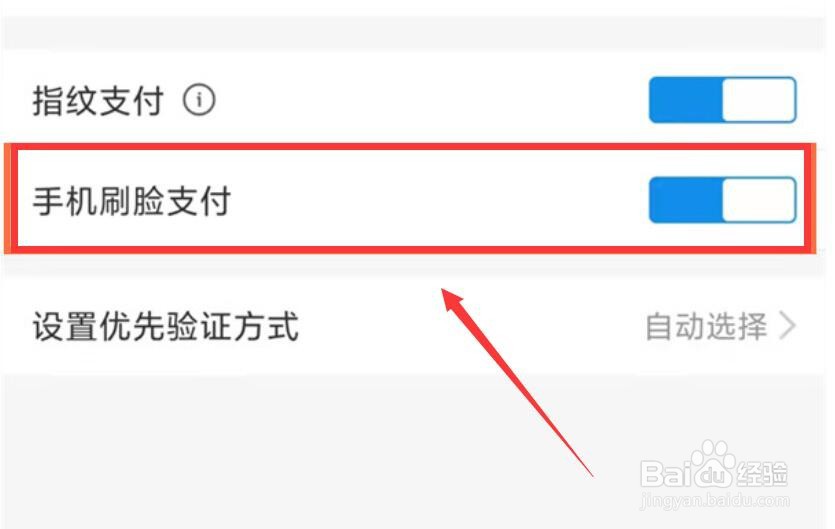
Task: Tap the blue side of 手机刷脸支付 switch
Action: click(x=686, y=200)
